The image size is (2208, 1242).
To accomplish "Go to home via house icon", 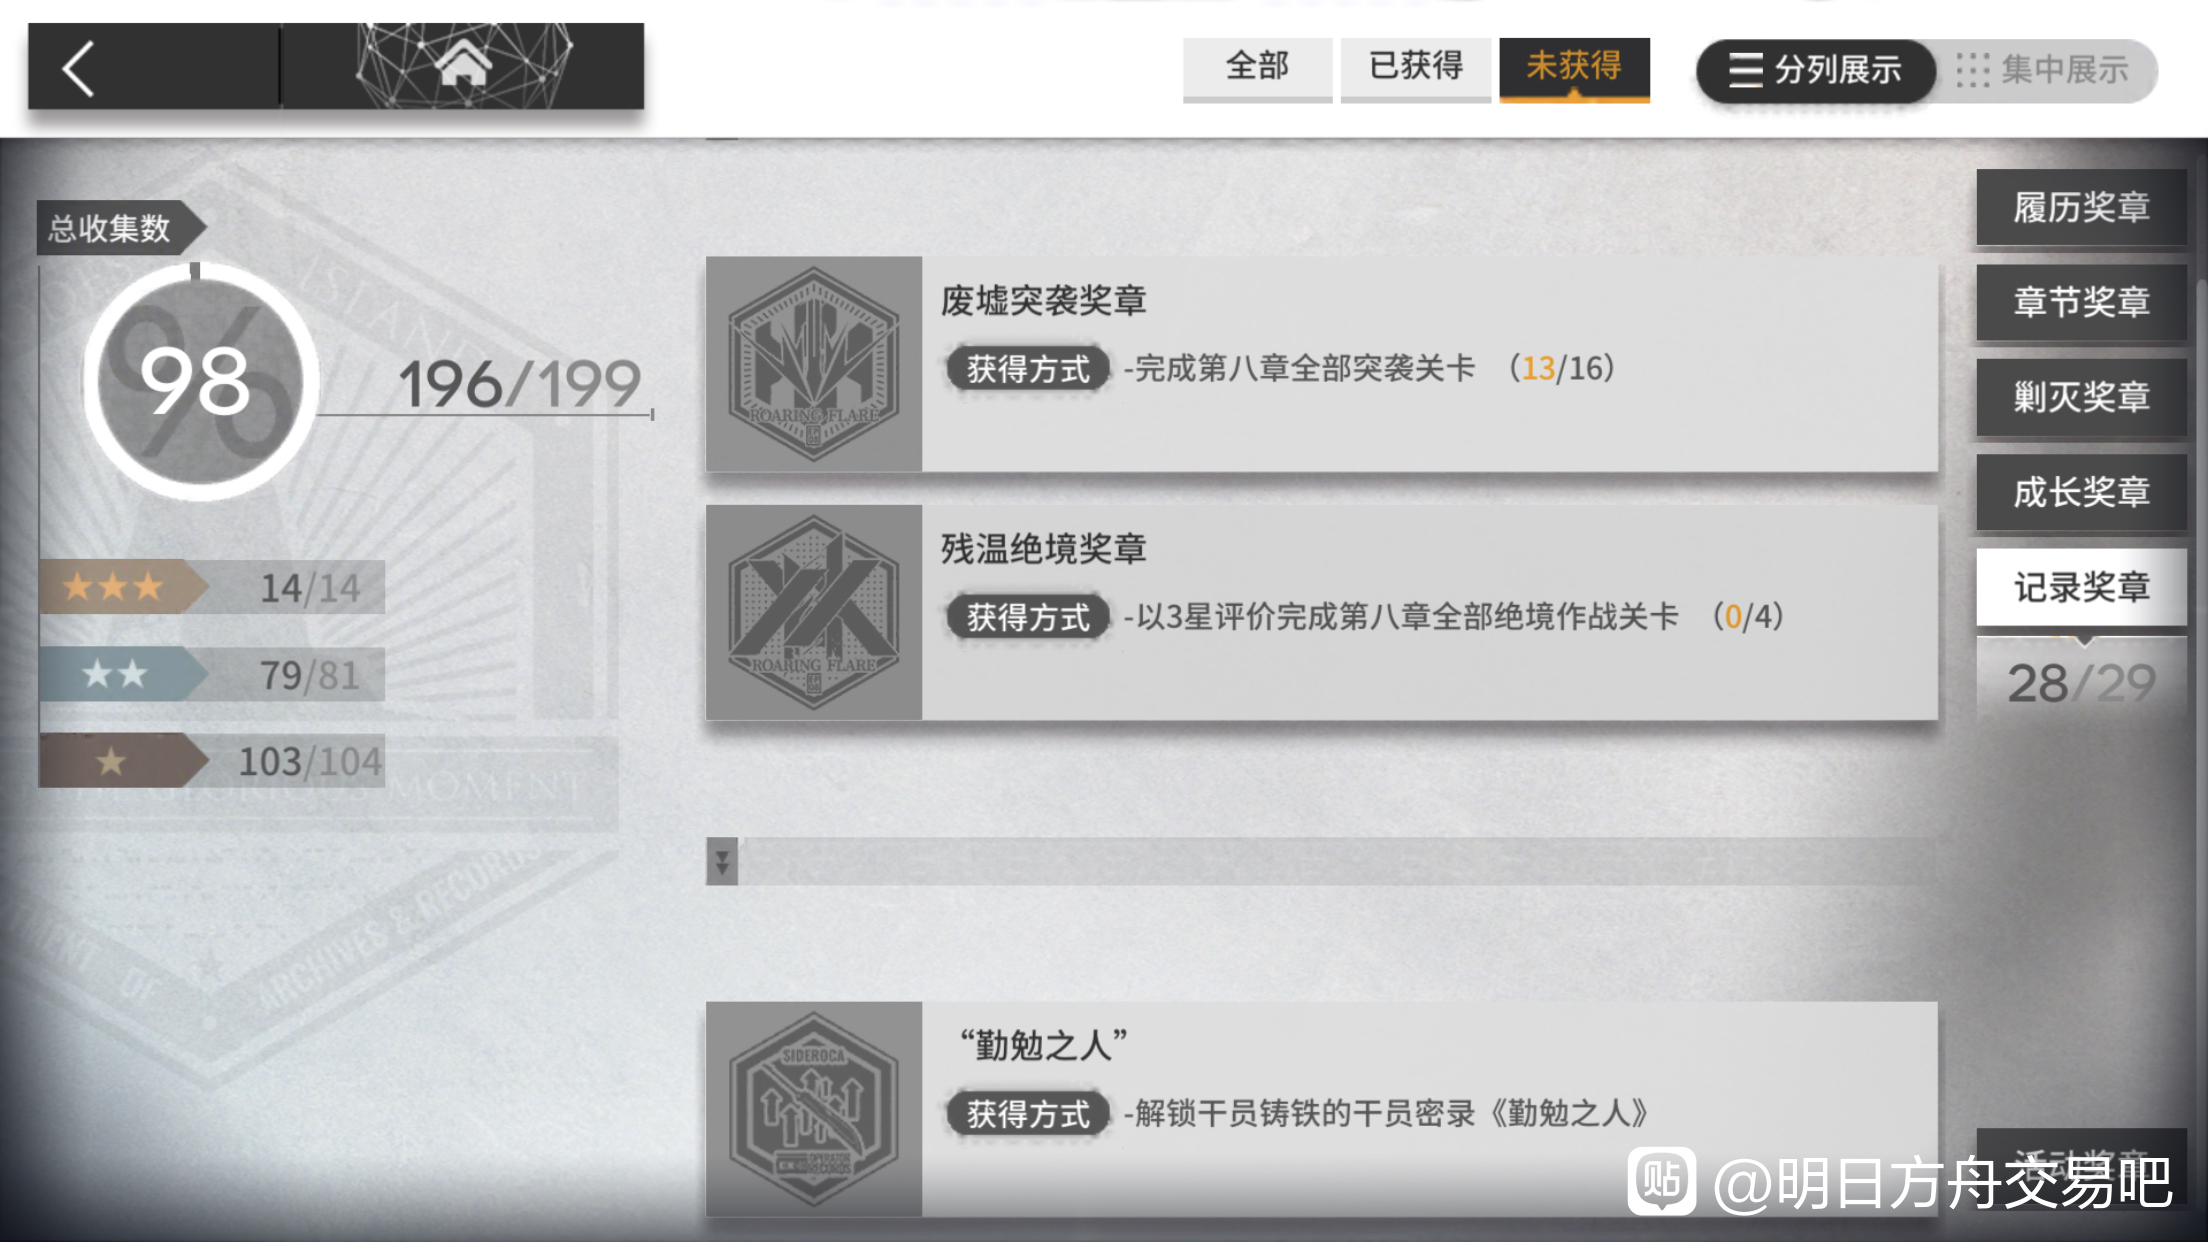I will tap(463, 66).
